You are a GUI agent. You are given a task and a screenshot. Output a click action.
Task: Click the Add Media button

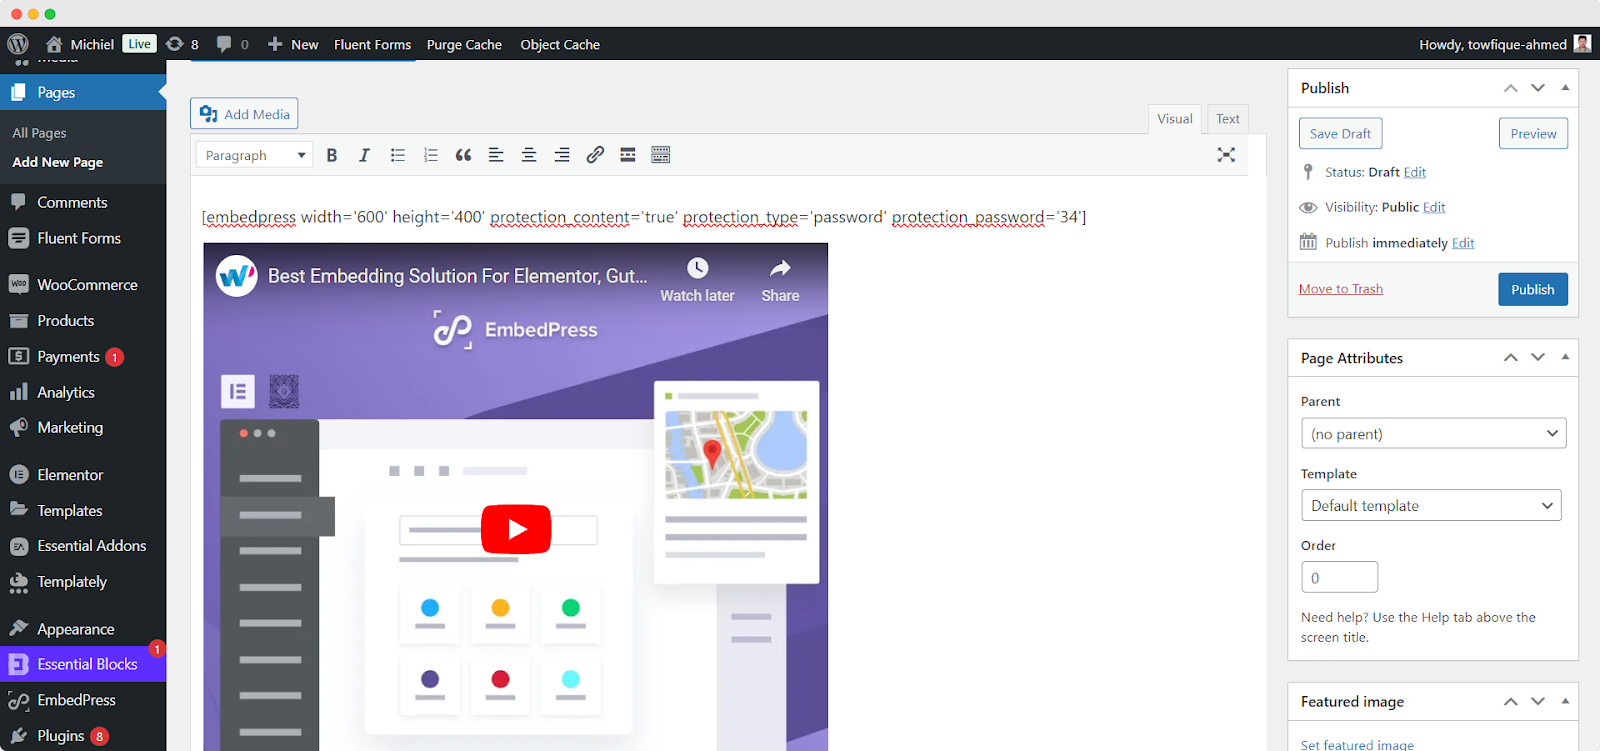(x=244, y=113)
